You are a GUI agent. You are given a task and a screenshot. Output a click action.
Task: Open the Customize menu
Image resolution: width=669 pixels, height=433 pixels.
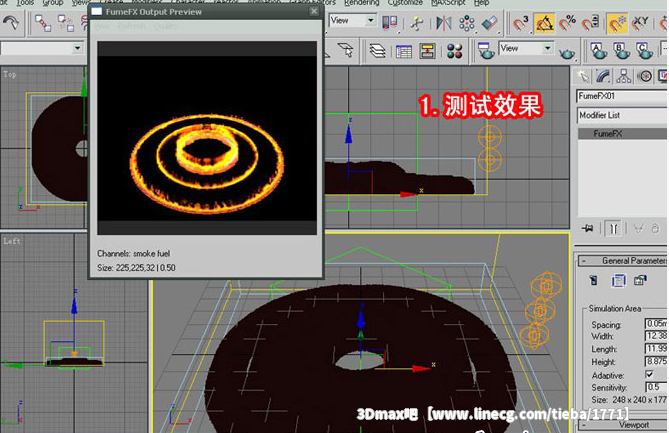coord(405,3)
